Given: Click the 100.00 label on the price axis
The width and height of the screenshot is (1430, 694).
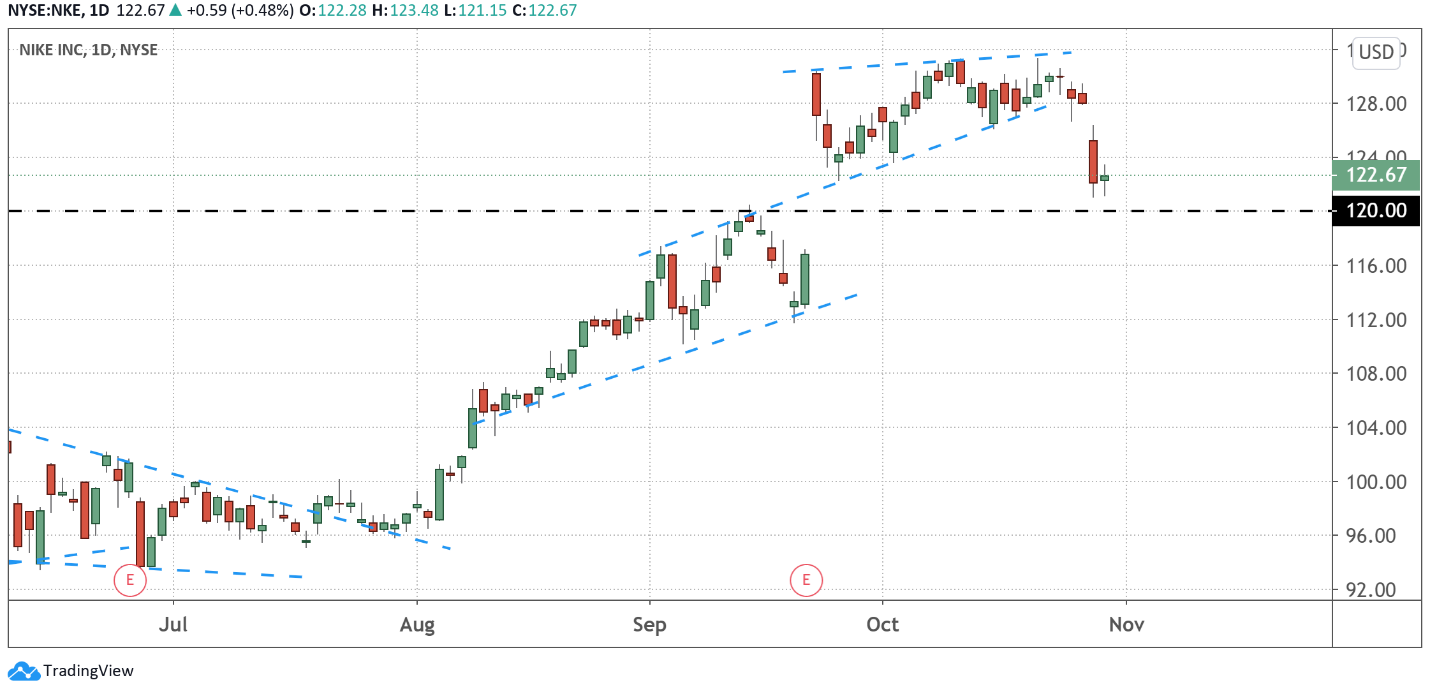Looking at the screenshot, I should [x=1376, y=482].
